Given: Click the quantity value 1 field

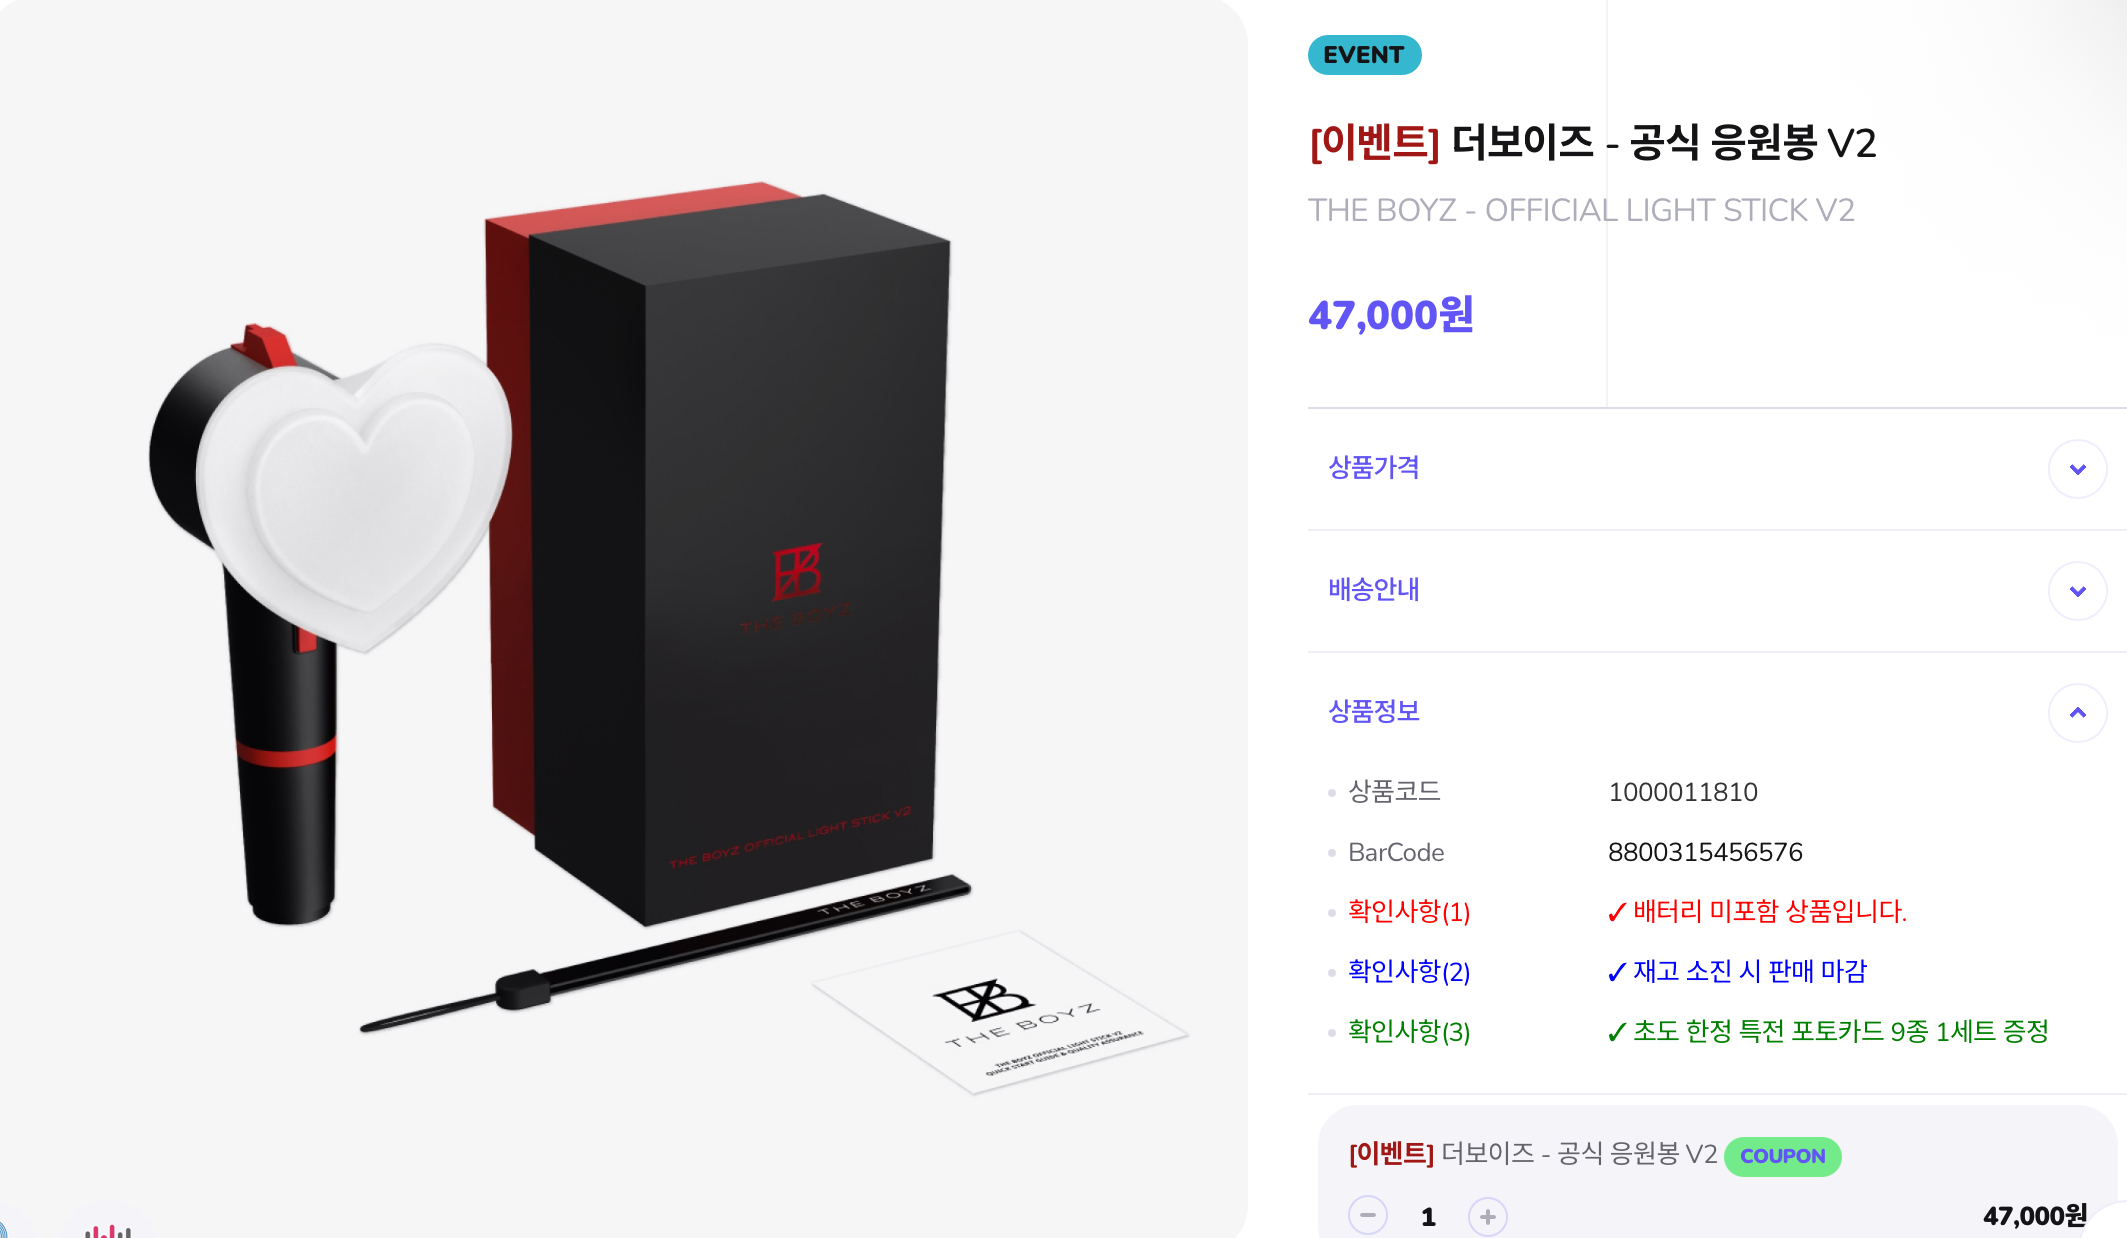Looking at the screenshot, I should [x=1428, y=1217].
